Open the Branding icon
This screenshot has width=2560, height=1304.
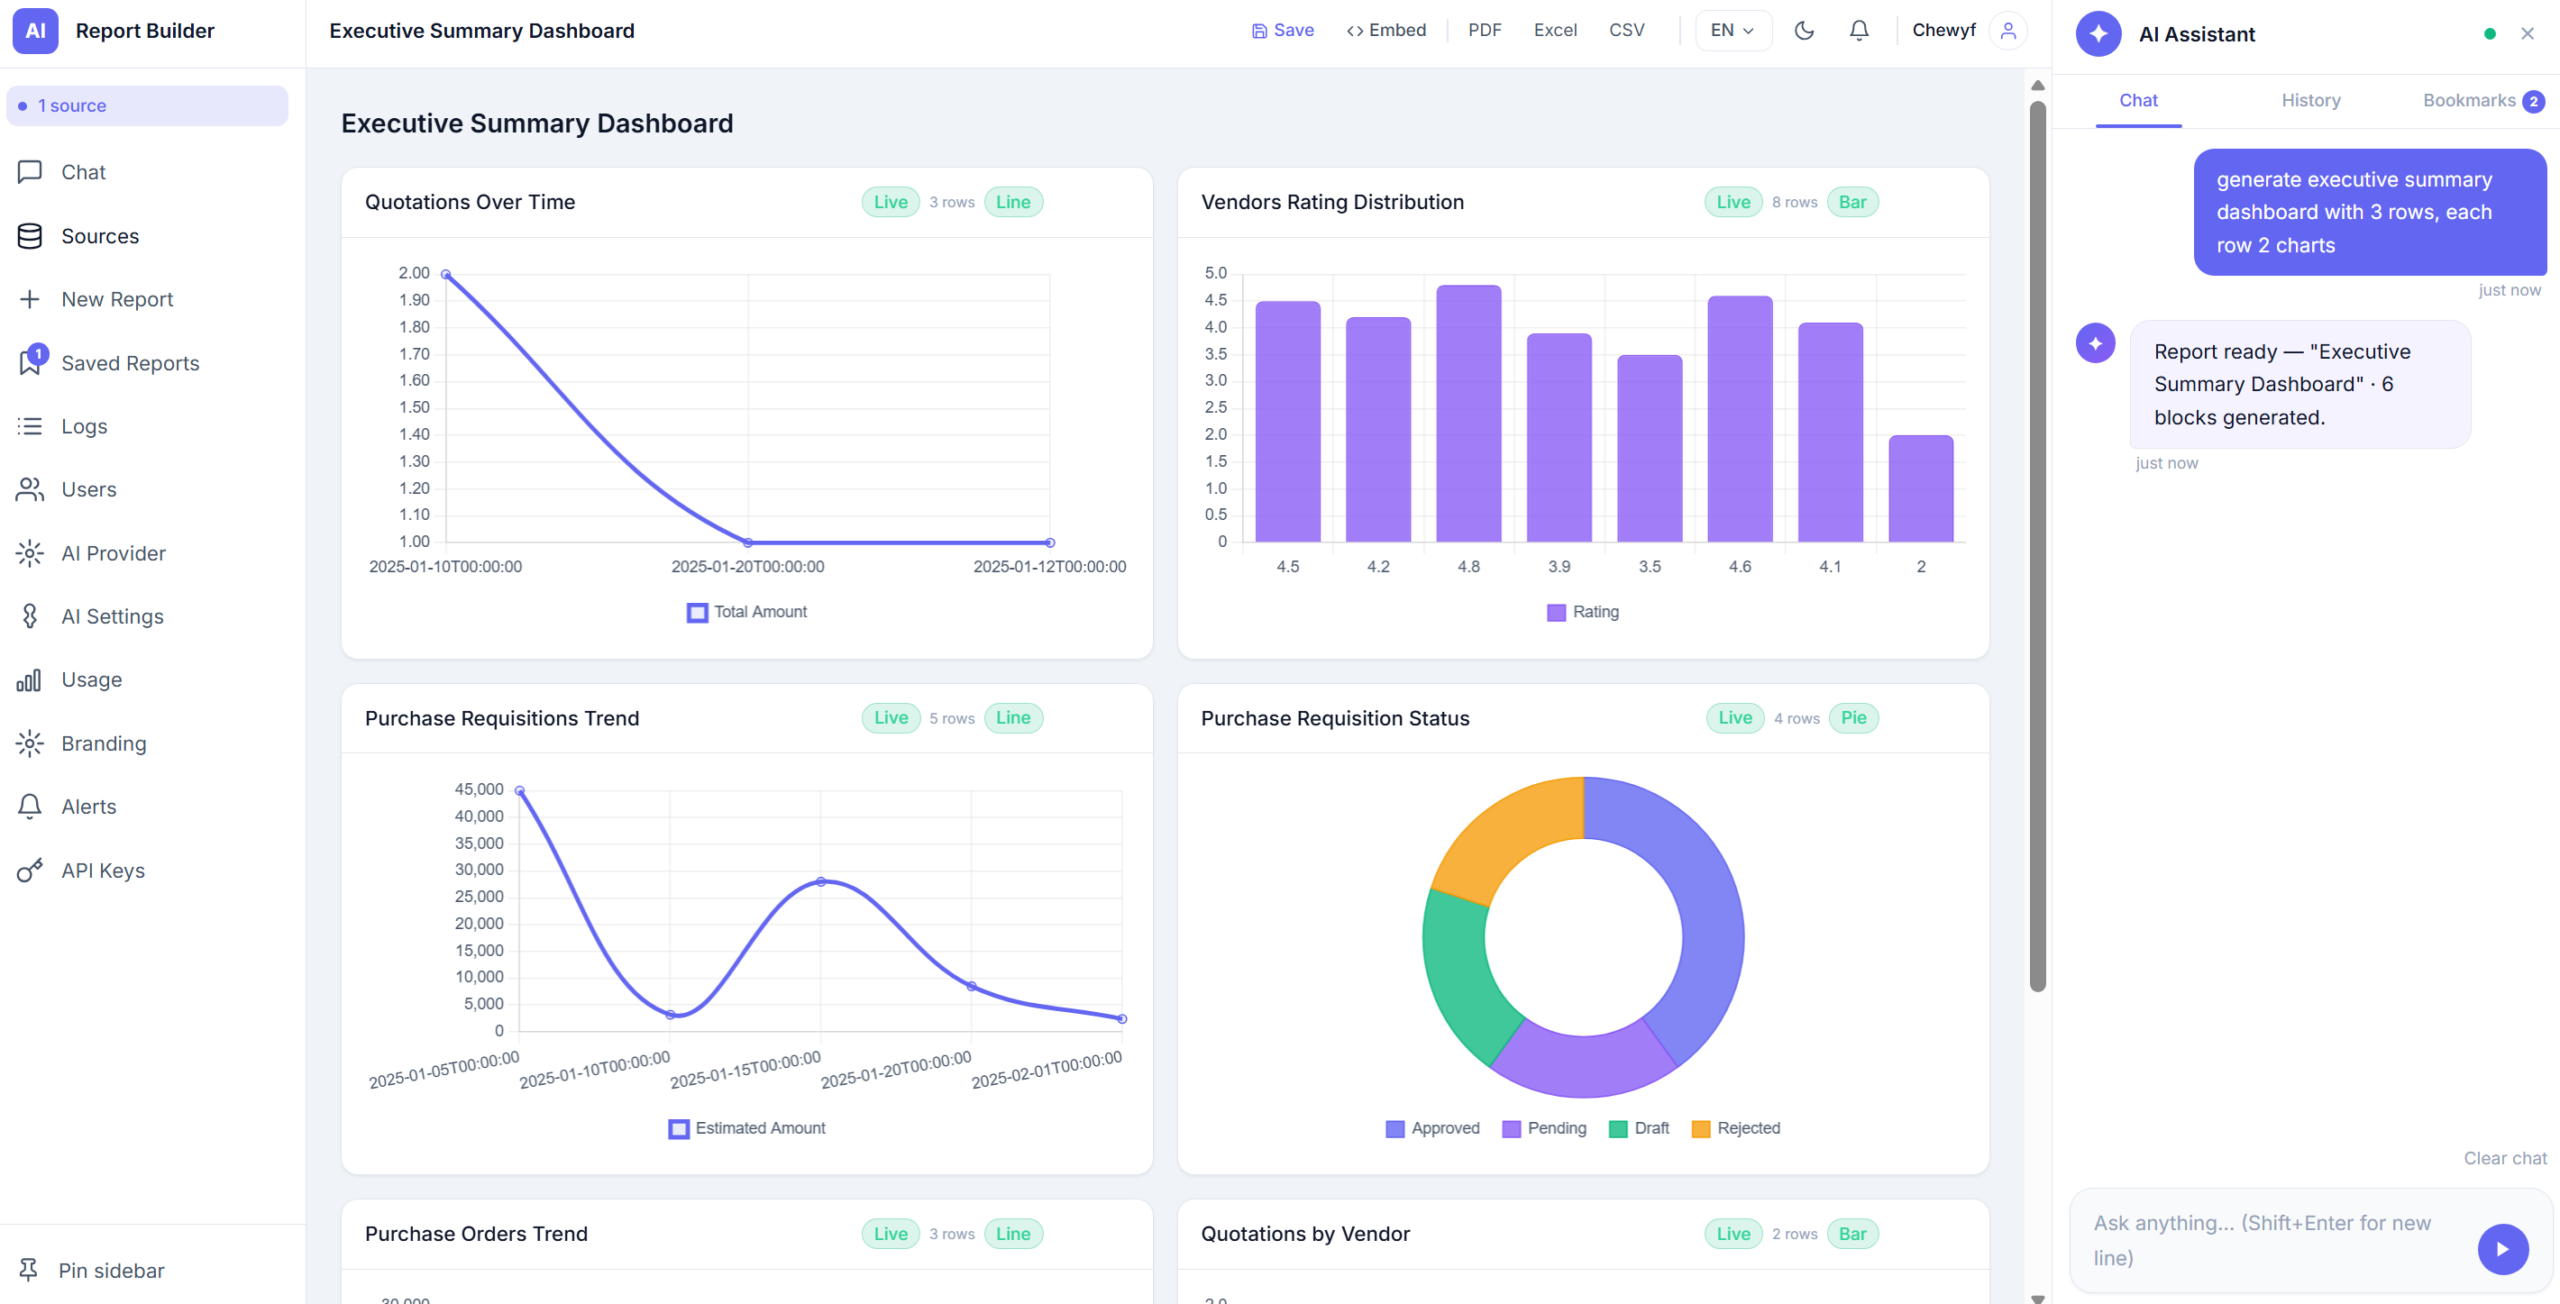30,743
